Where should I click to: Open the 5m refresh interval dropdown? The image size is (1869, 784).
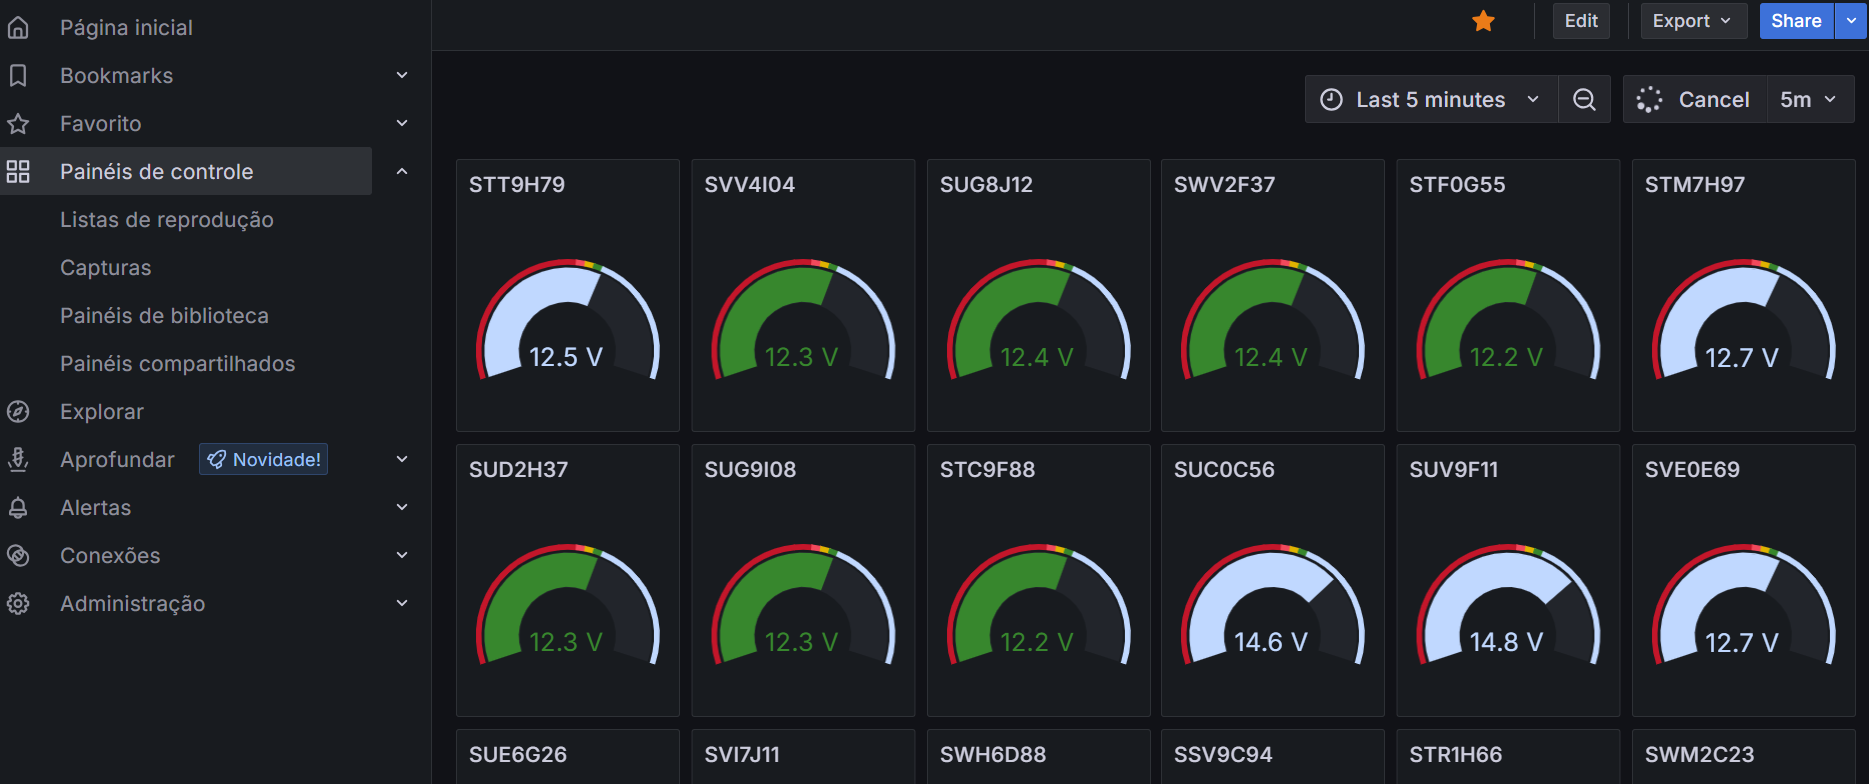coord(1808,100)
